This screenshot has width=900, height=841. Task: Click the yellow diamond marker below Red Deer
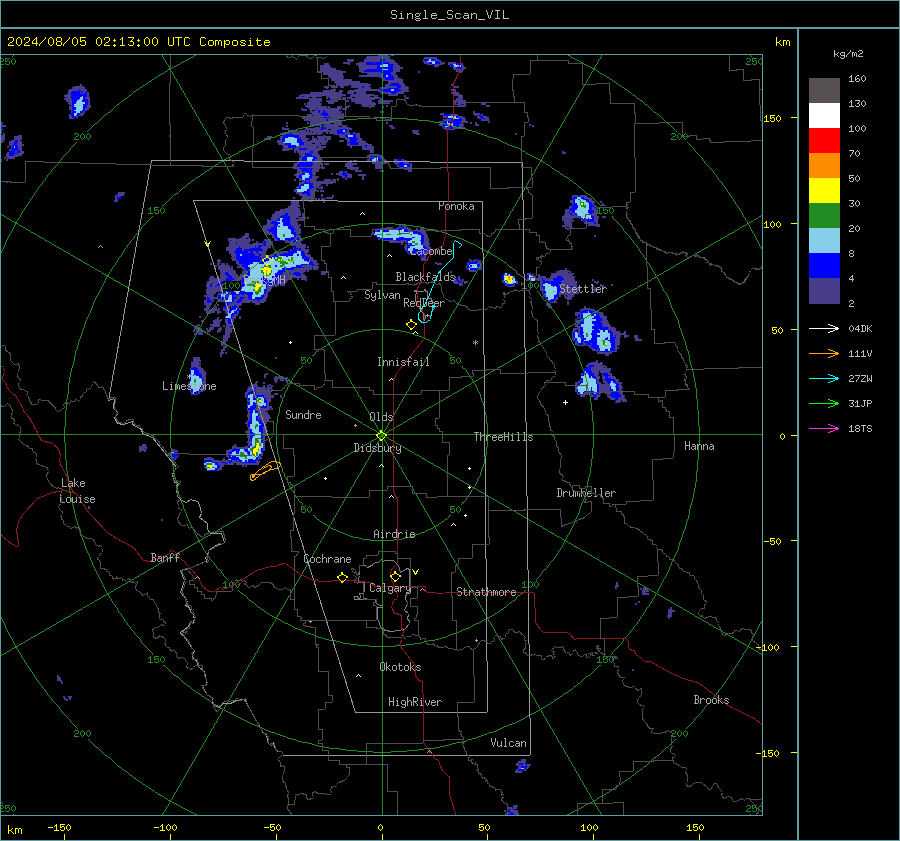click(x=411, y=325)
